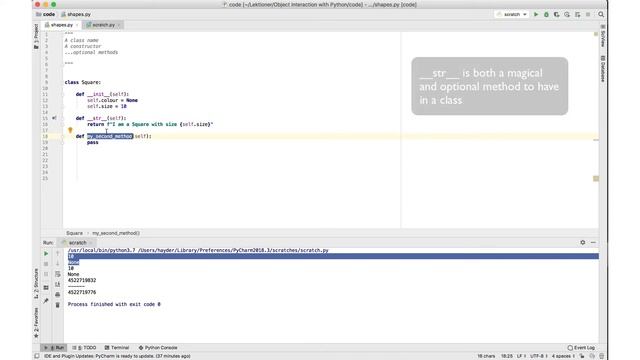
Task: Click the Square breadcrumb below the editor
Action: tap(74, 233)
